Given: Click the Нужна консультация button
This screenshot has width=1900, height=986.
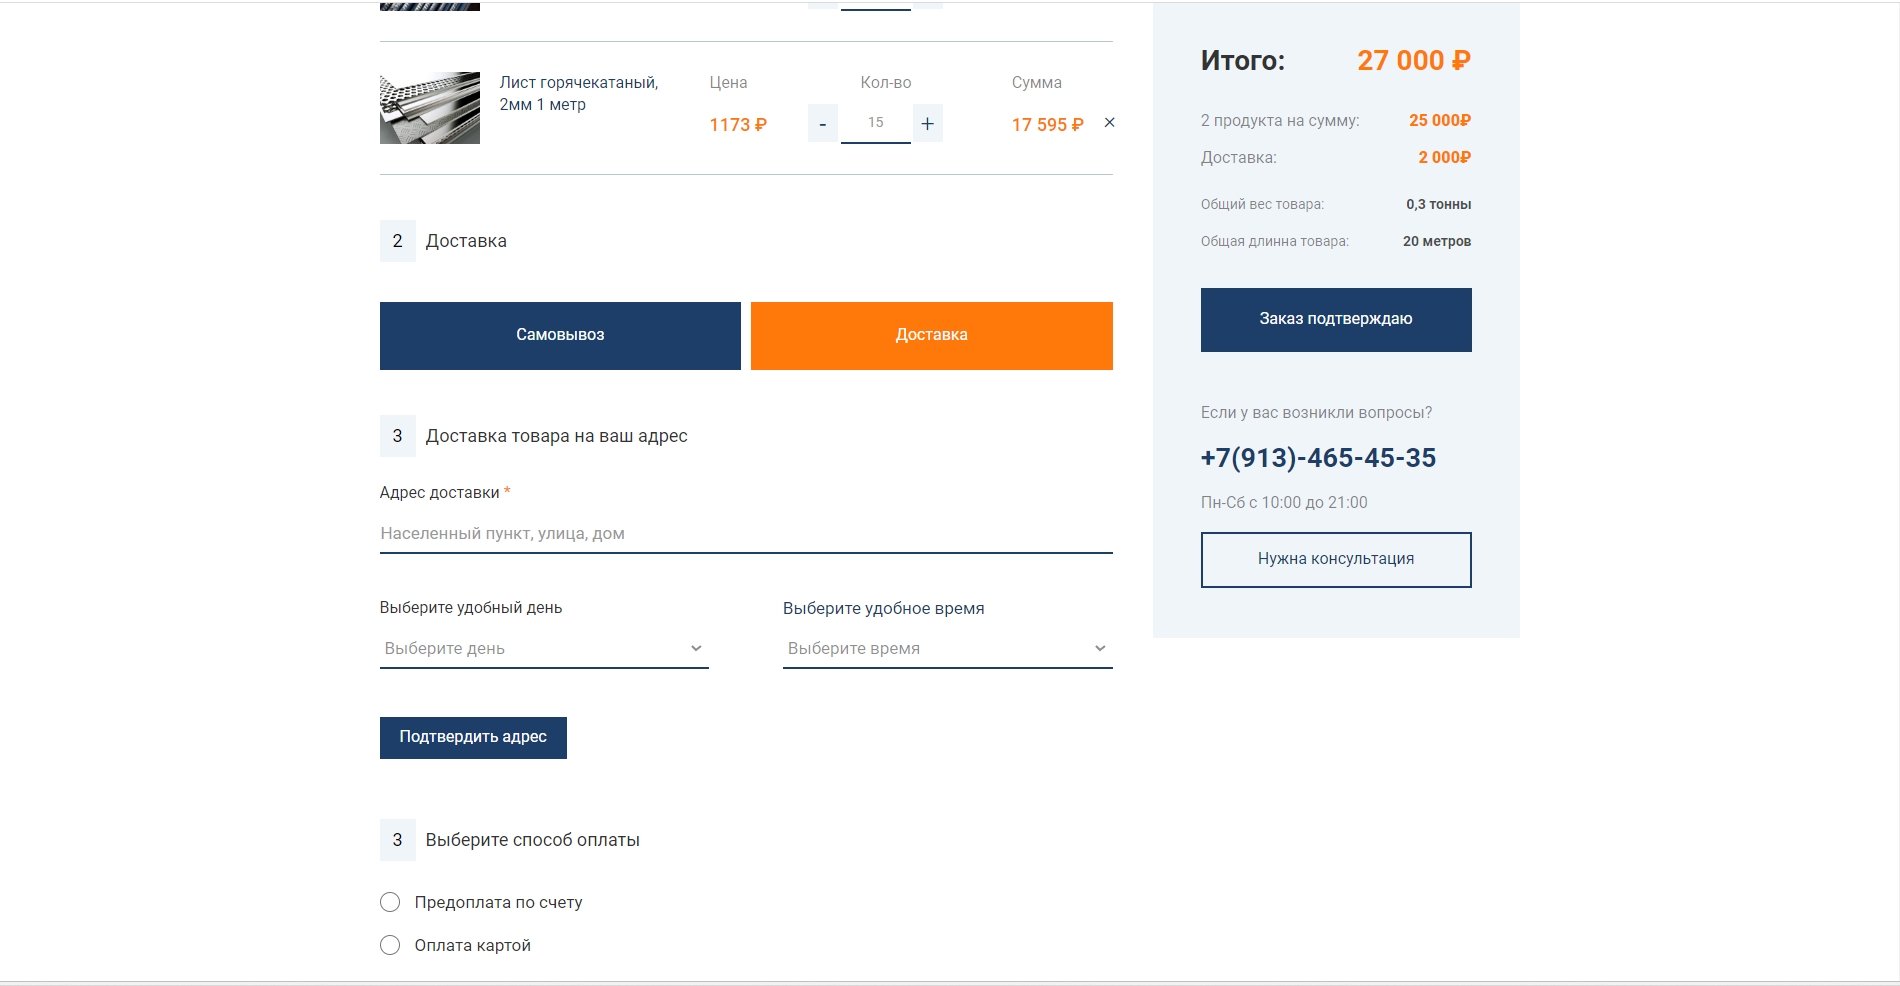Looking at the screenshot, I should (x=1335, y=560).
